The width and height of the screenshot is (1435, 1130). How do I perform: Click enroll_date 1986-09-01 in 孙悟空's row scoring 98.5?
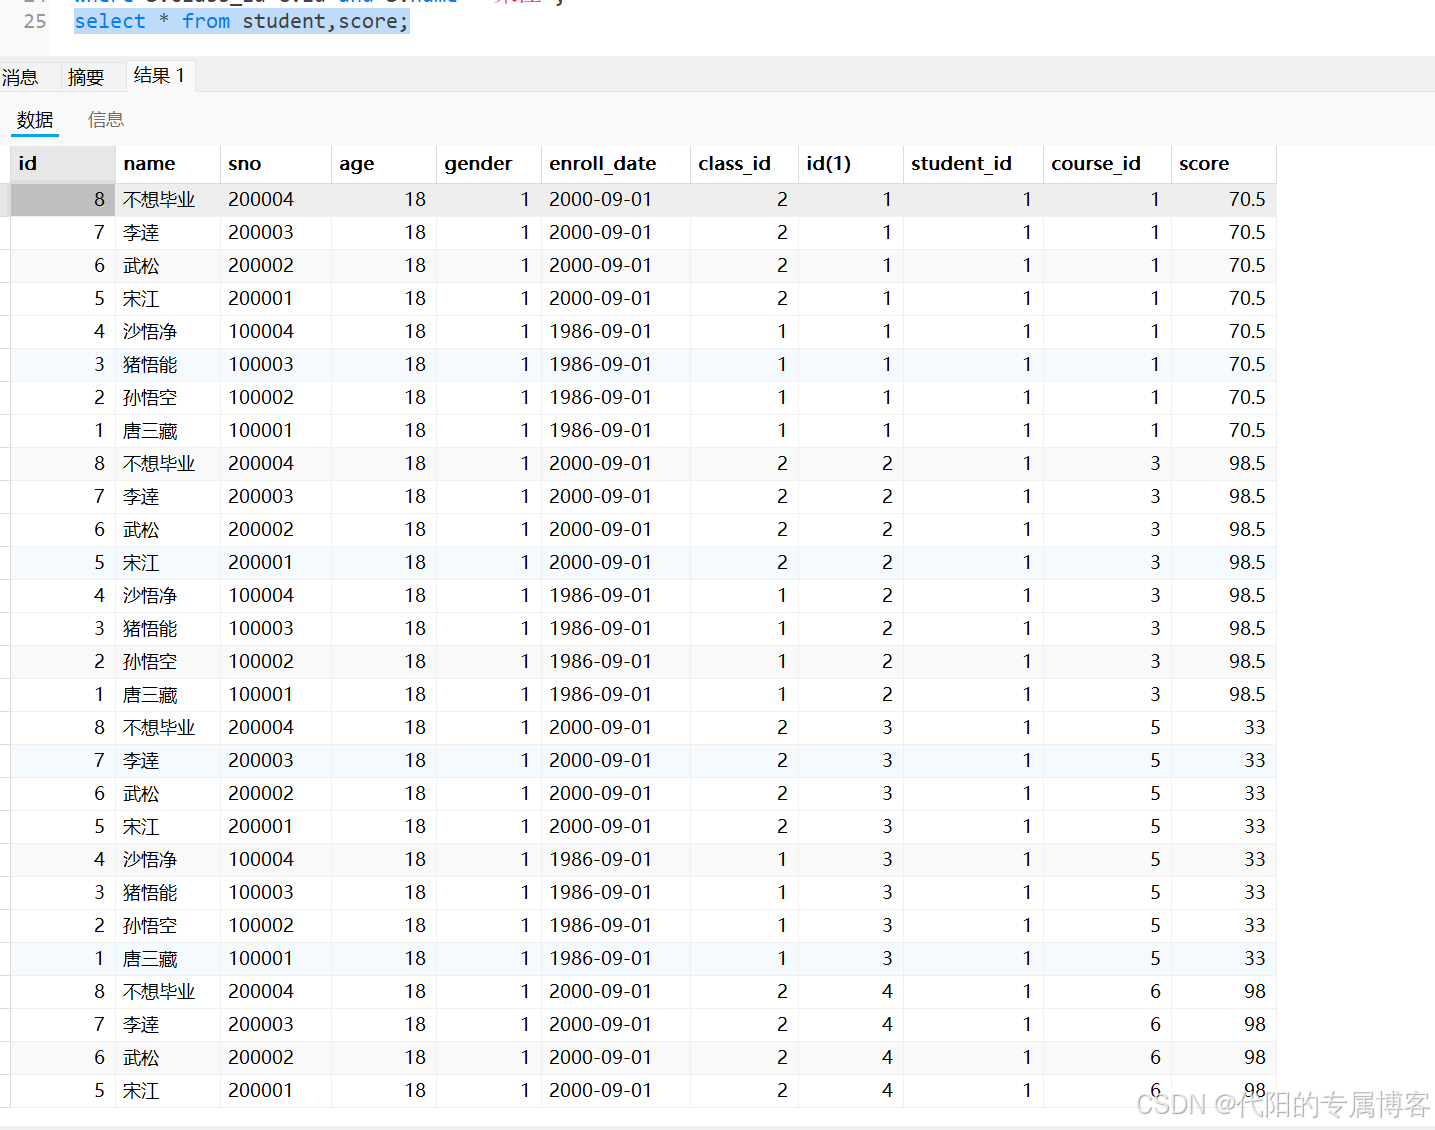601,662
